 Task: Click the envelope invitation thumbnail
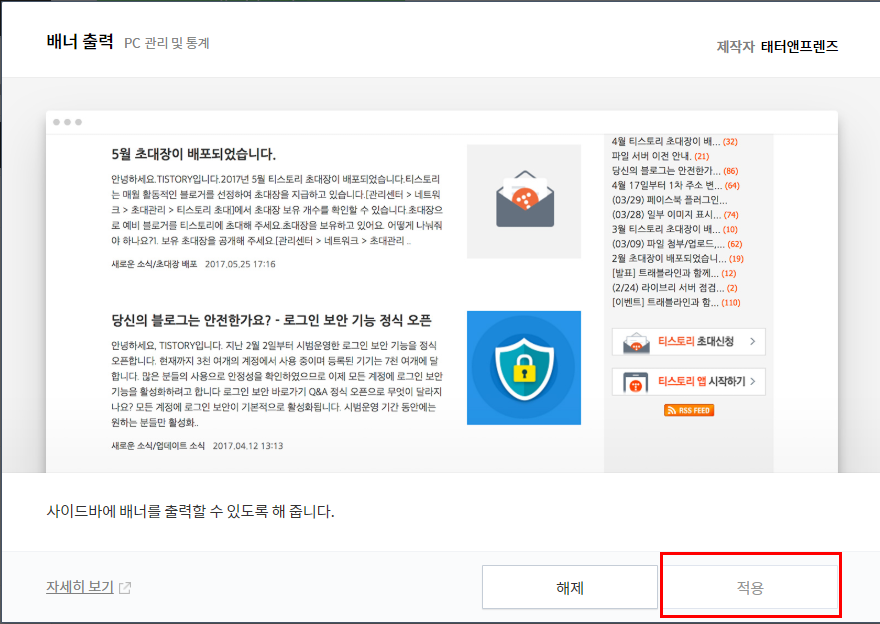(524, 201)
